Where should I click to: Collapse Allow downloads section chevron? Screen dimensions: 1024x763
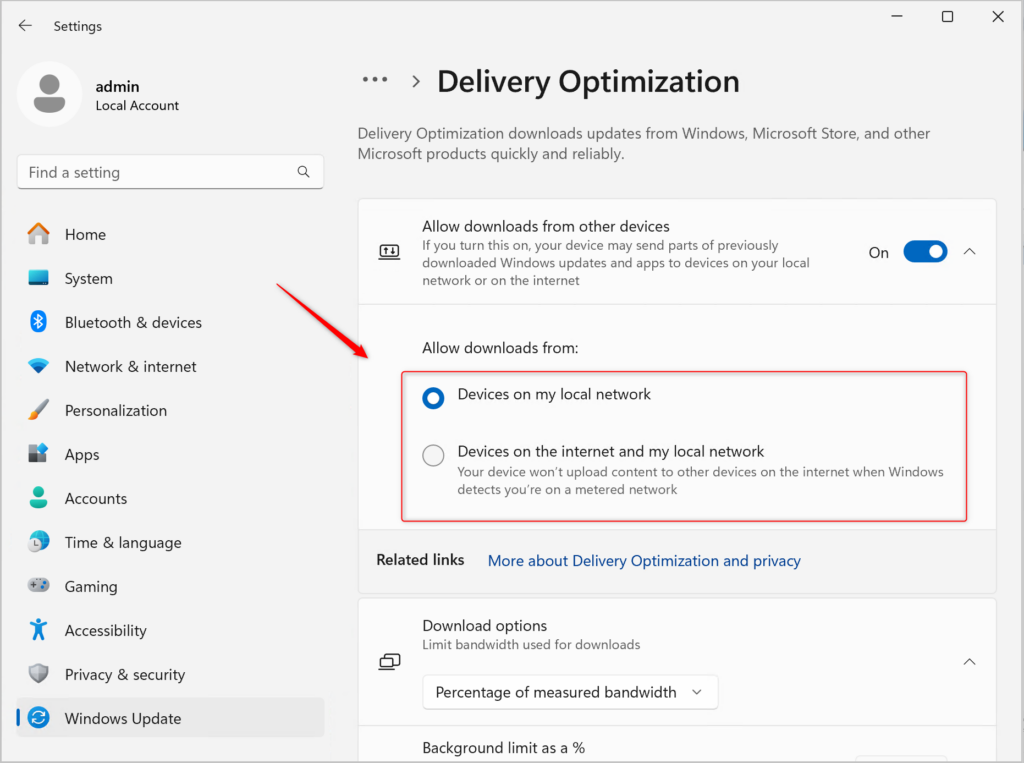(x=969, y=252)
